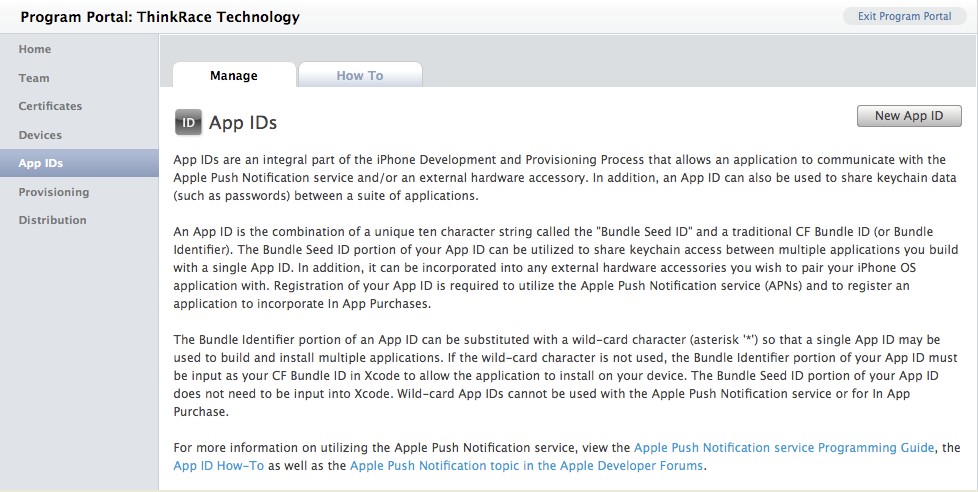Select the highlighted App IDs sidebar item
The image size is (978, 492).
point(79,163)
